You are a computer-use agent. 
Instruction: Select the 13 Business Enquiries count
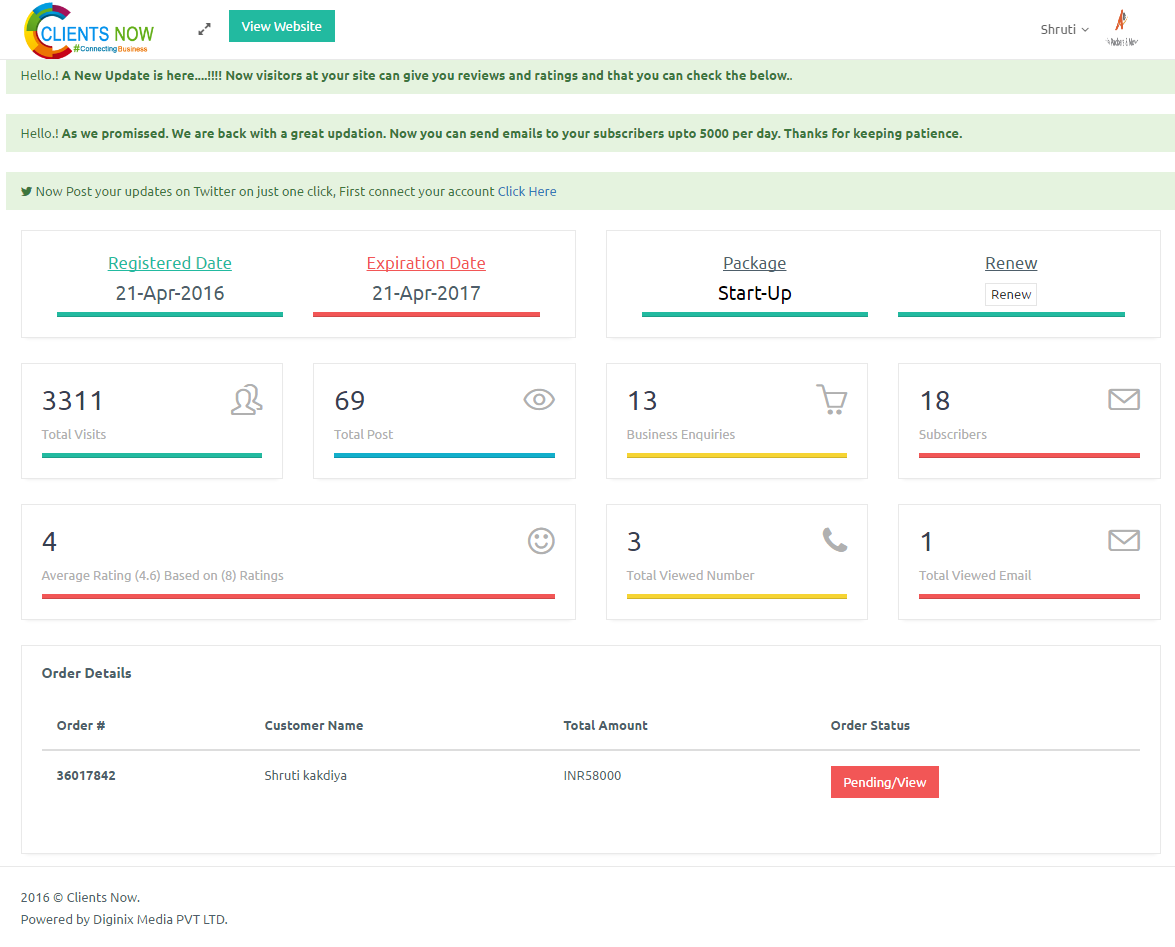coord(642,401)
